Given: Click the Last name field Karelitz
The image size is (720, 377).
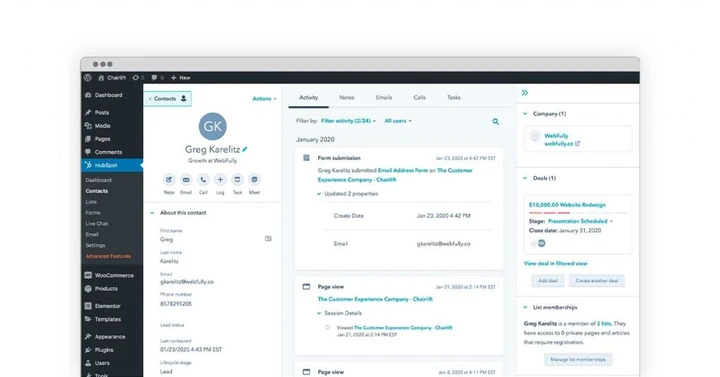Looking at the screenshot, I should click(169, 261).
